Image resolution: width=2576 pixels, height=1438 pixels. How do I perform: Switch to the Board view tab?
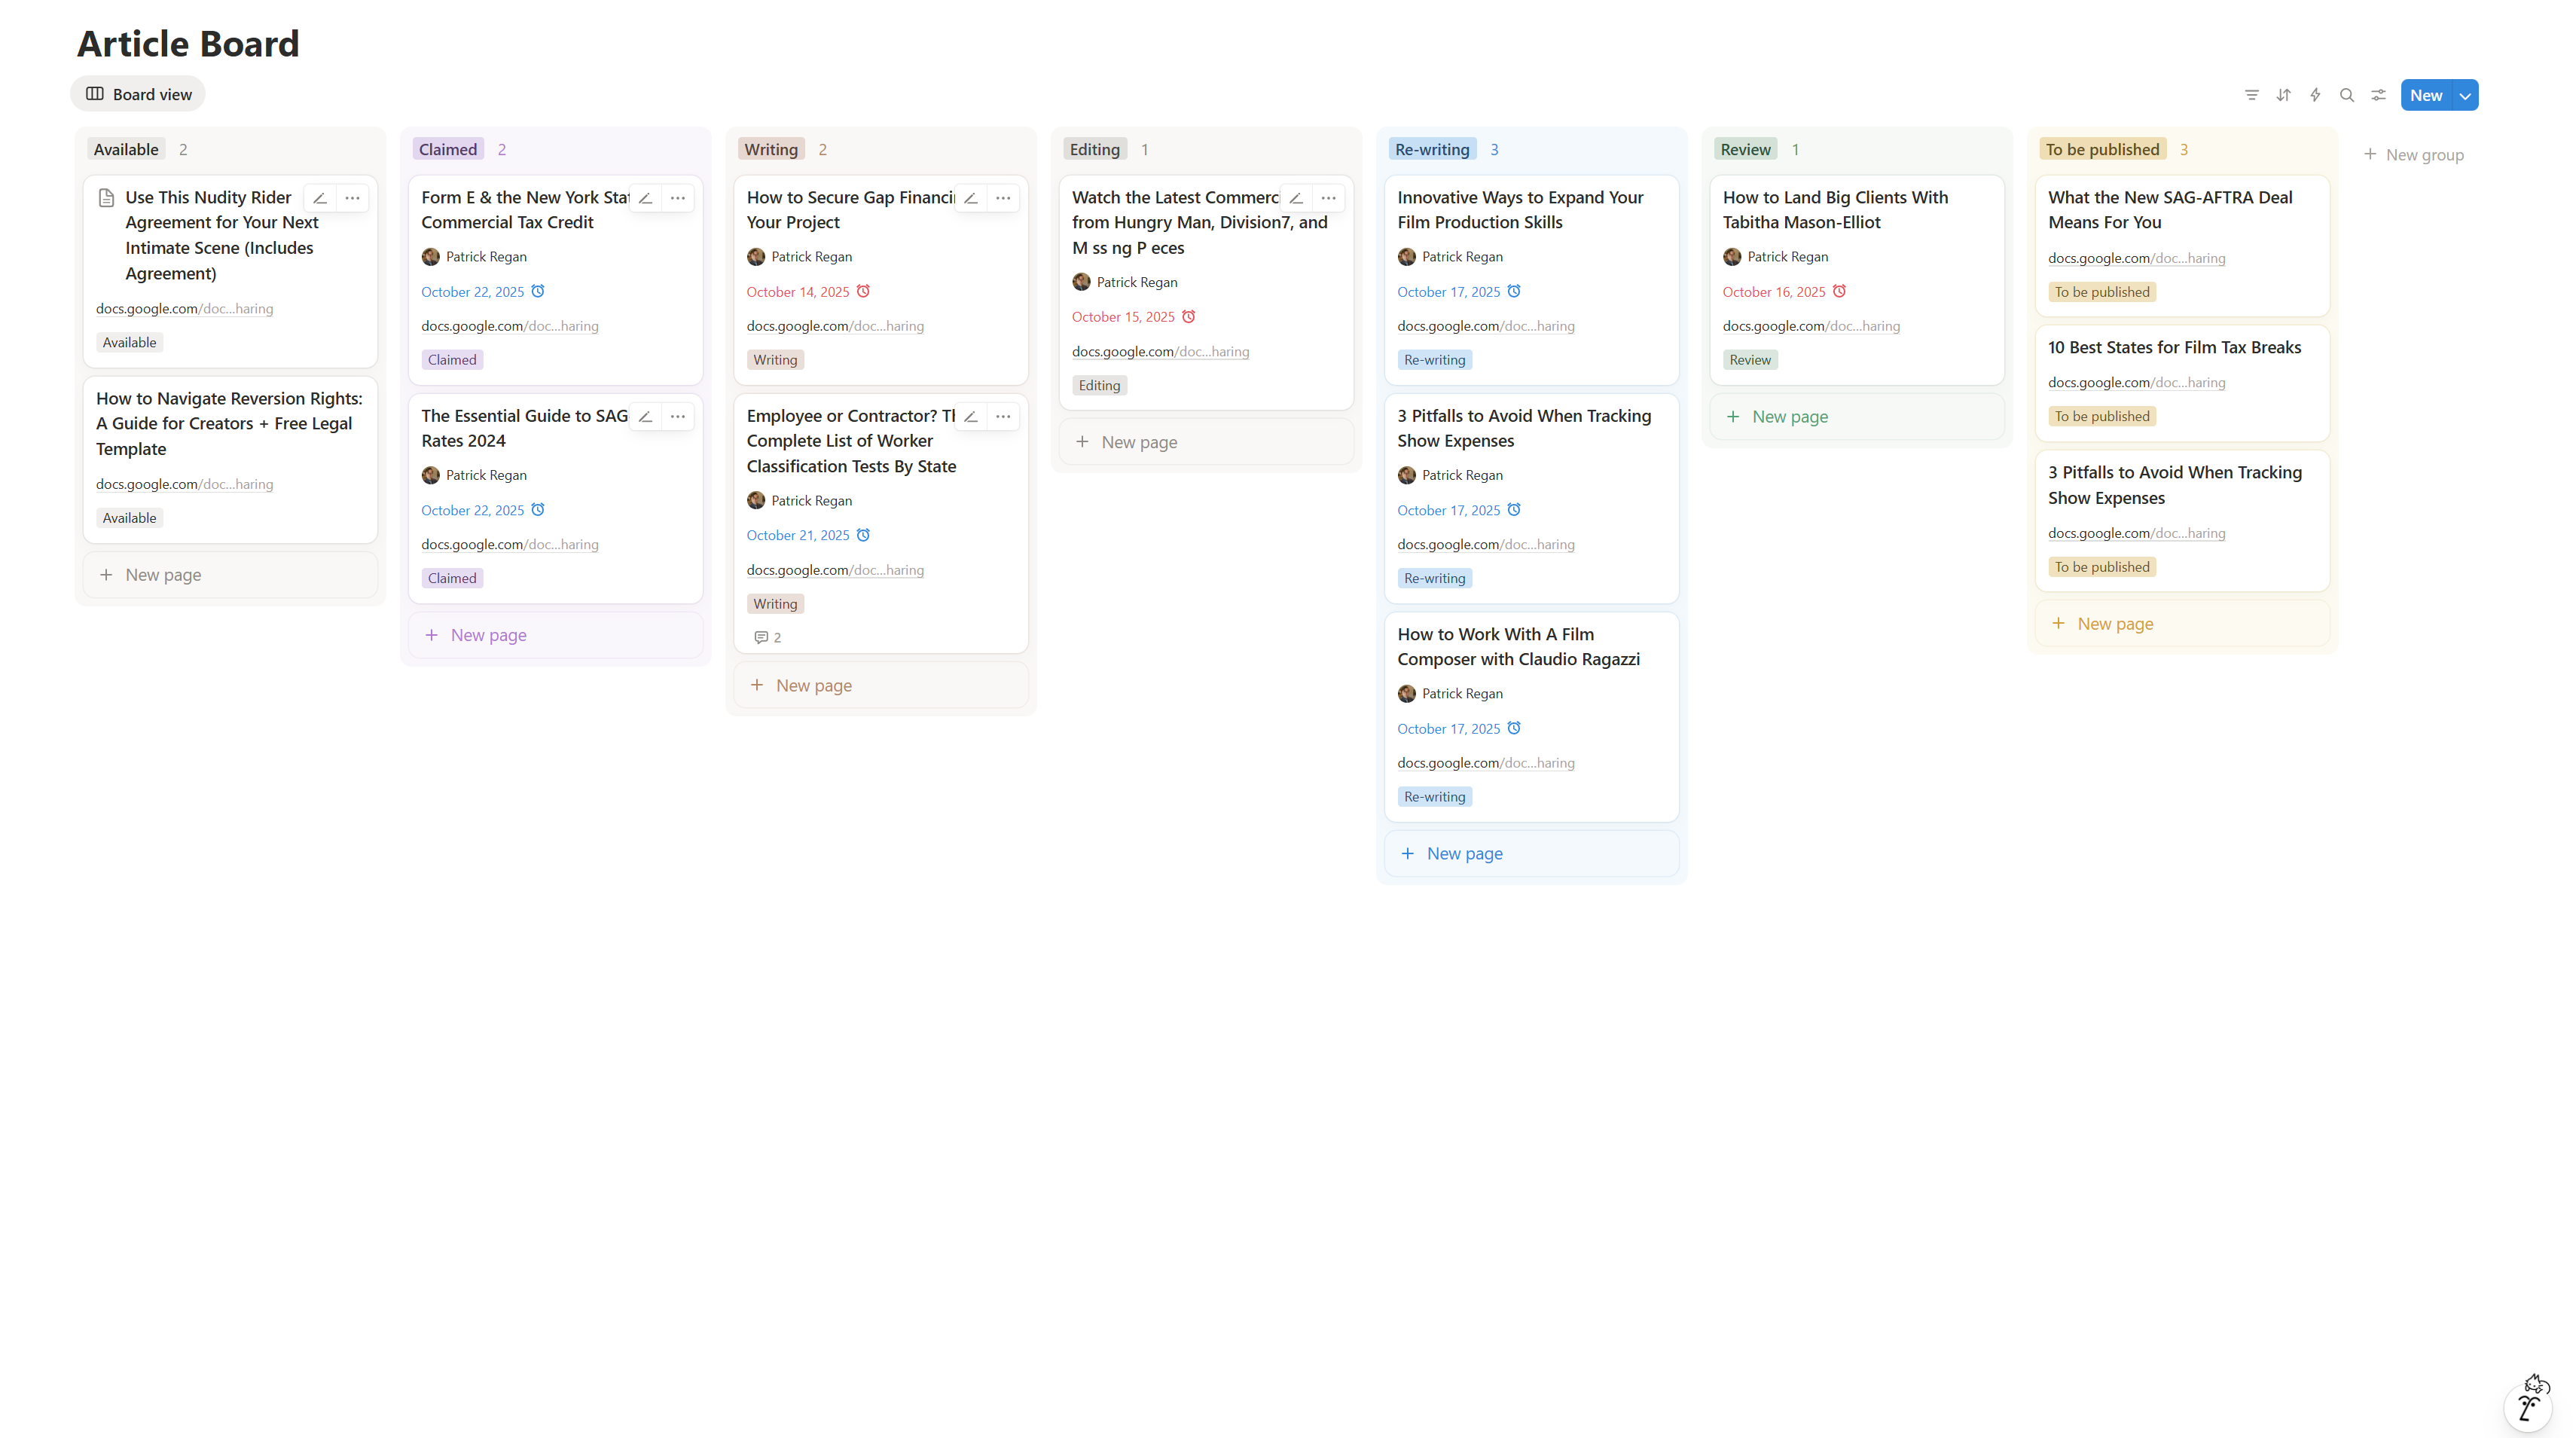pyautogui.click(x=138, y=94)
